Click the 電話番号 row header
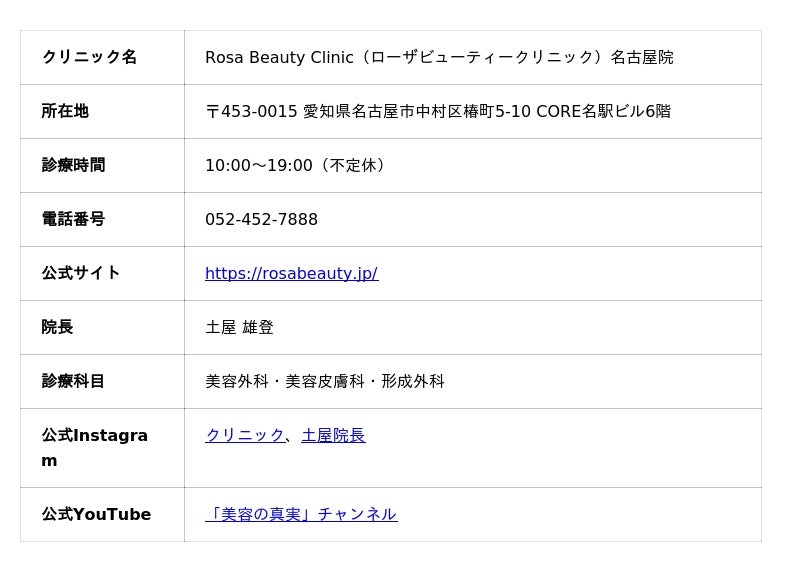The image size is (800, 572). [x=73, y=219]
